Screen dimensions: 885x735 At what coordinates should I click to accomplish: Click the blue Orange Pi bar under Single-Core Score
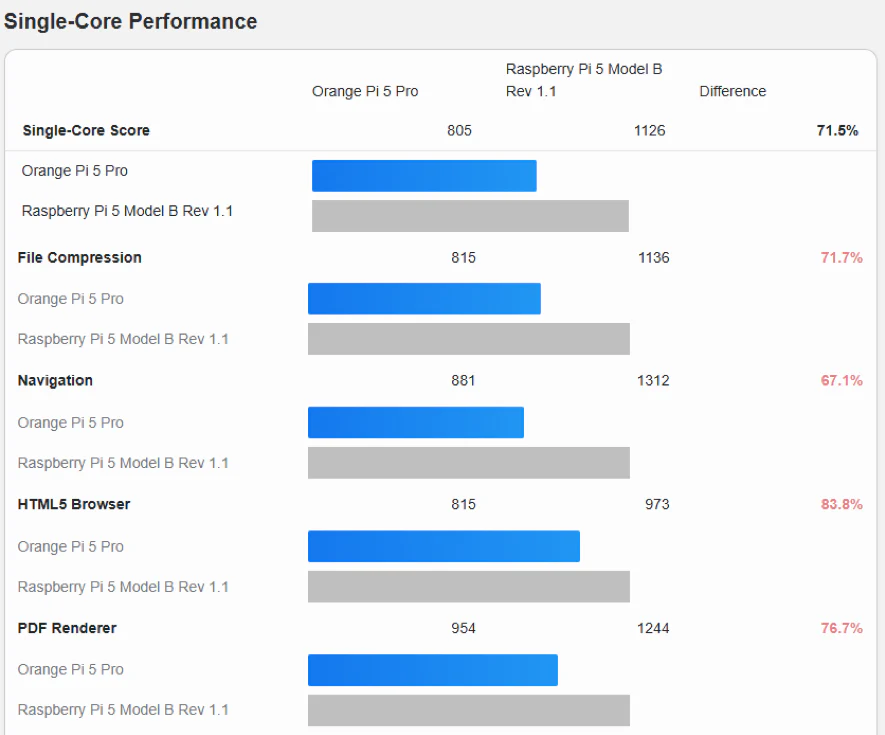[424, 175]
